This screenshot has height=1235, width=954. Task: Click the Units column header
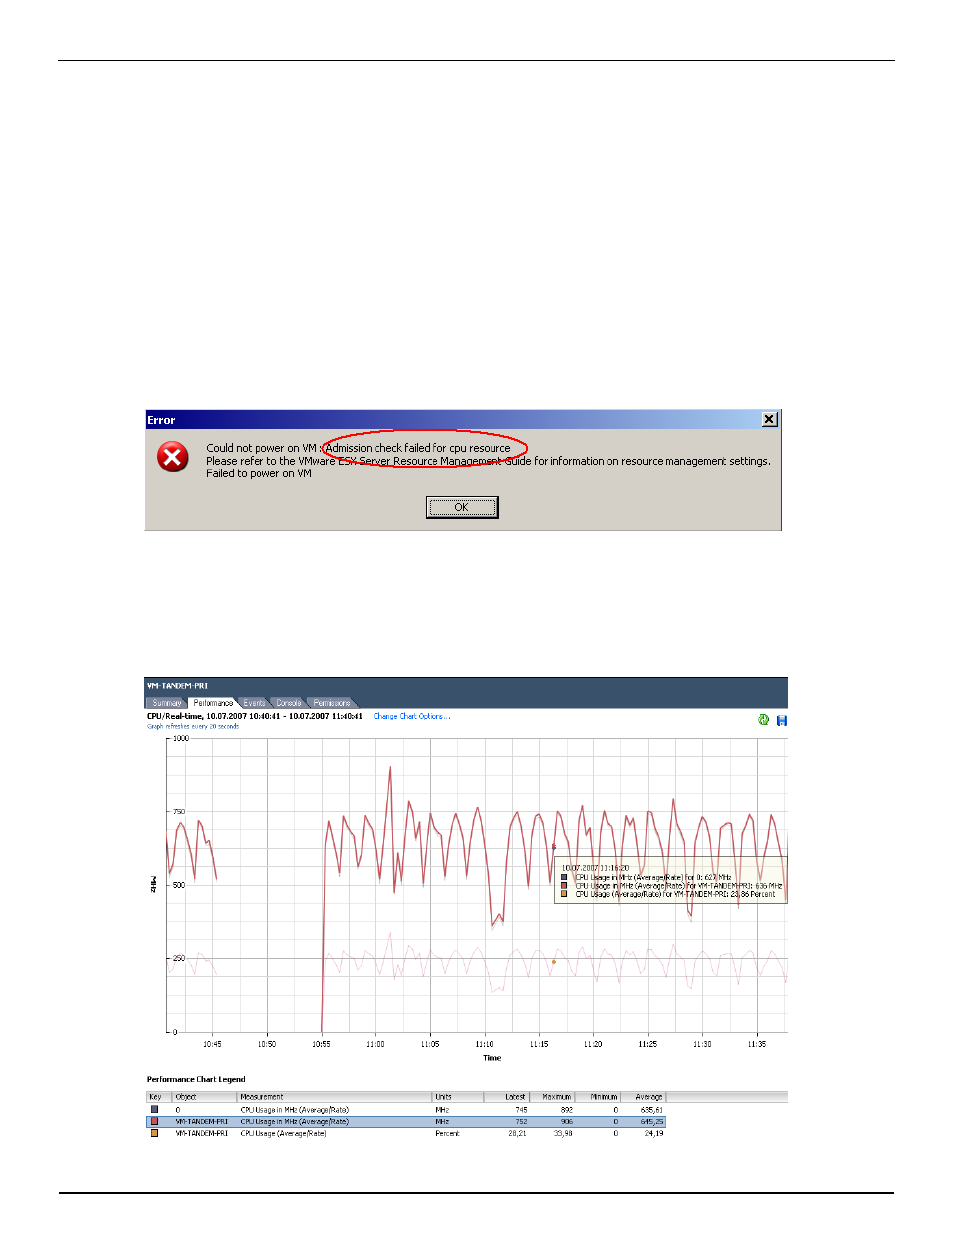pyautogui.click(x=457, y=1097)
